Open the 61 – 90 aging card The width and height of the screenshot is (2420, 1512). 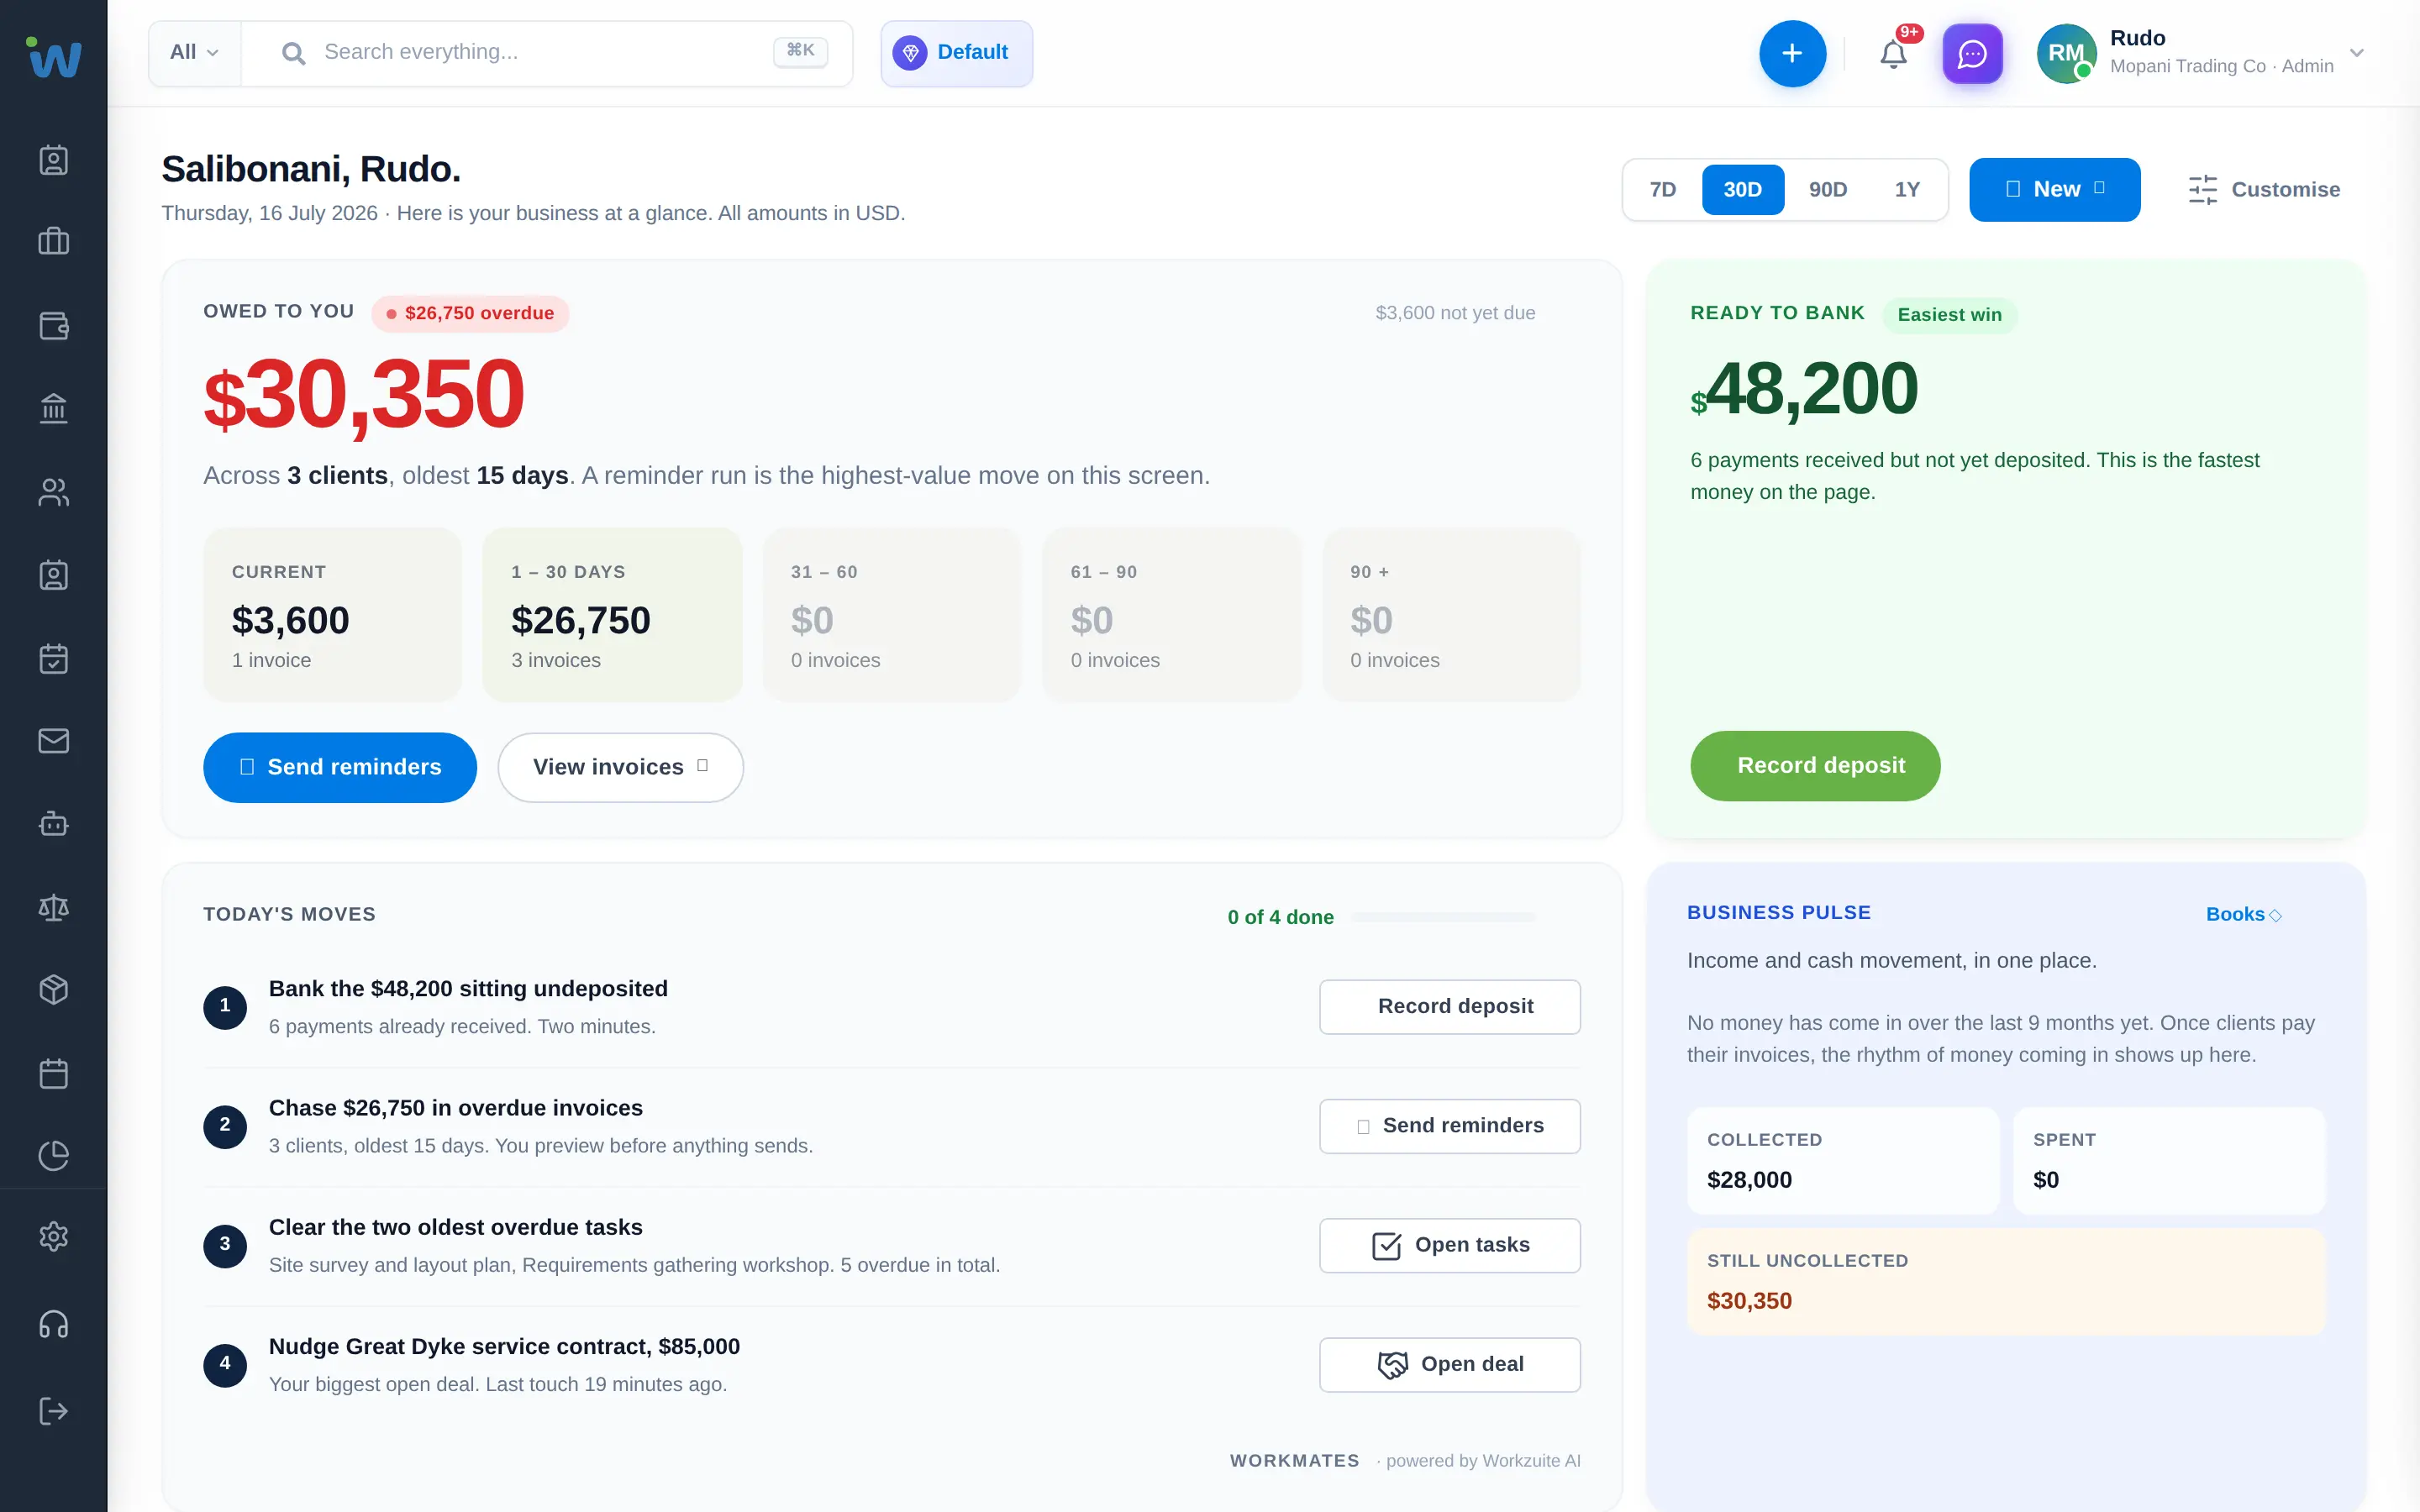tap(1172, 614)
